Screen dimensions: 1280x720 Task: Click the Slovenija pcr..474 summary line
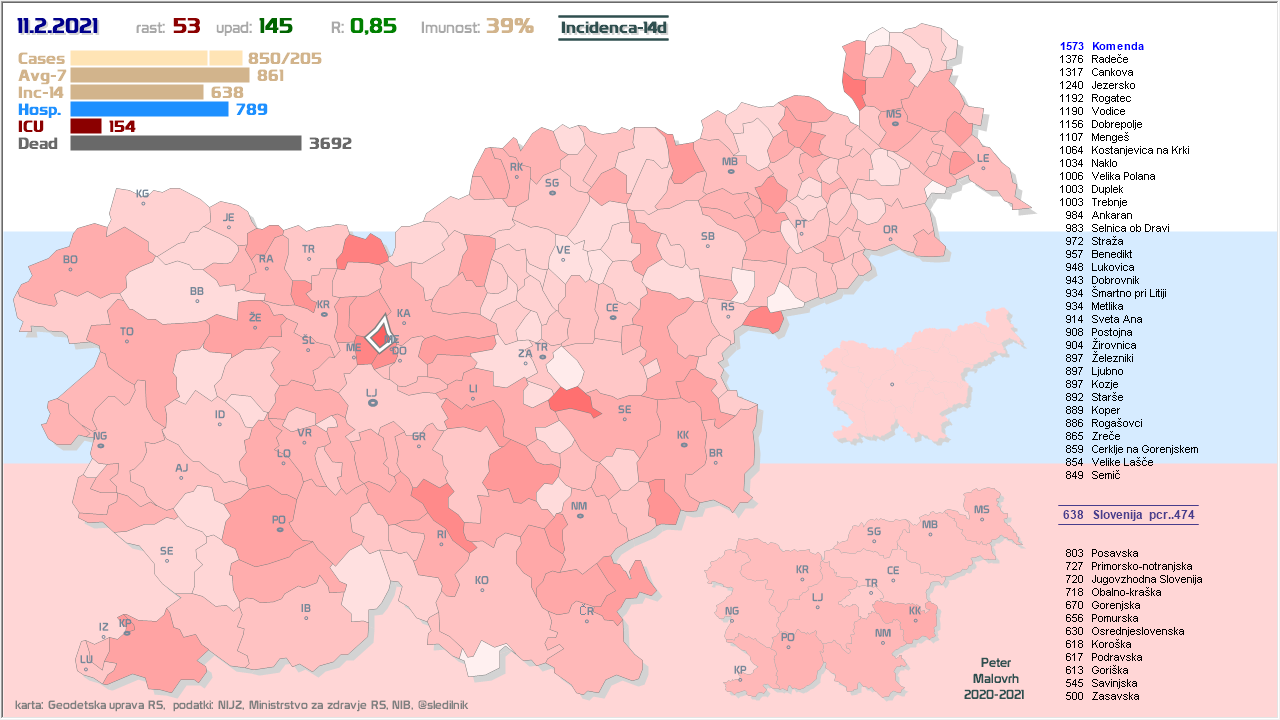[1127, 515]
